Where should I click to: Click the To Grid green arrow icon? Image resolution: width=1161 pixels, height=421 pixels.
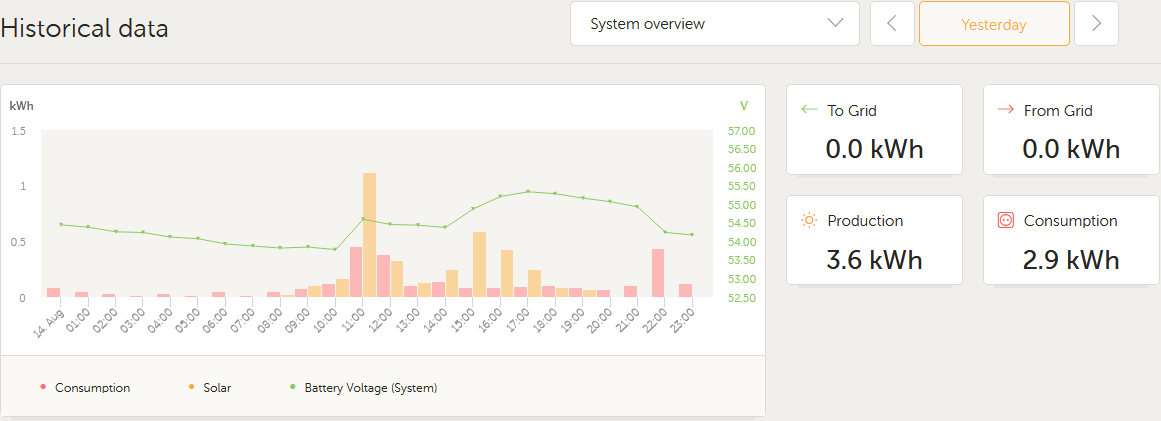tap(809, 110)
